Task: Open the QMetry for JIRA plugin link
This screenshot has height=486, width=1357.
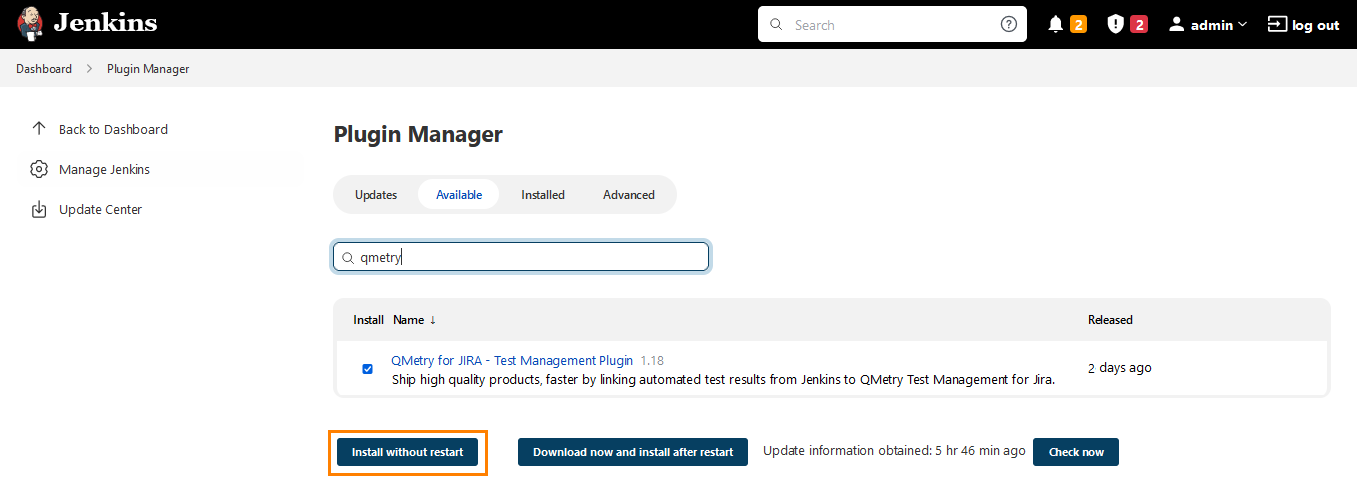Action: point(512,360)
